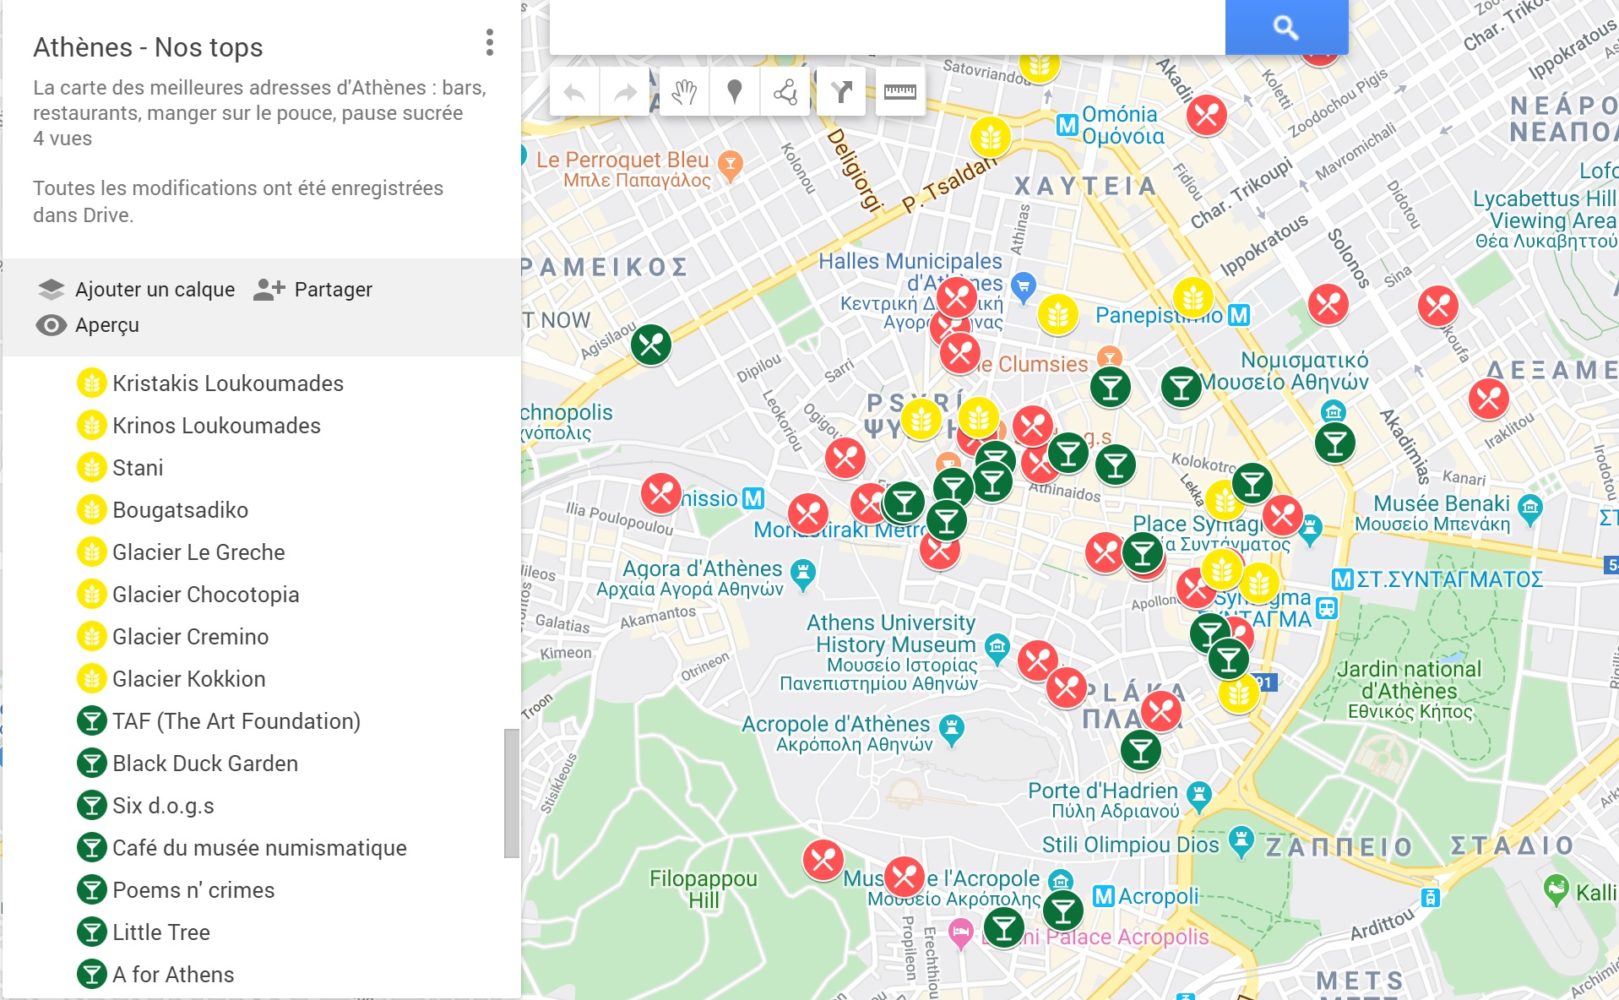Click the Athènes - Nos tops title

[x=148, y=47]
